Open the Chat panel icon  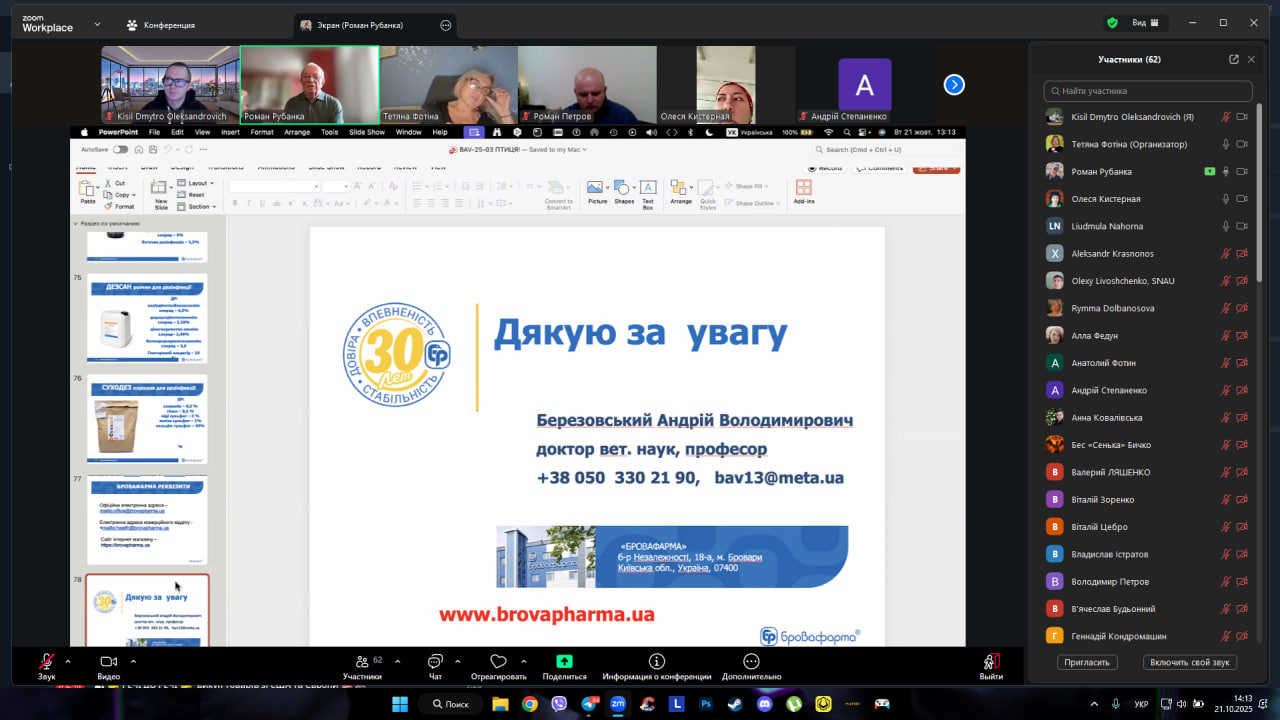point(435,662)
